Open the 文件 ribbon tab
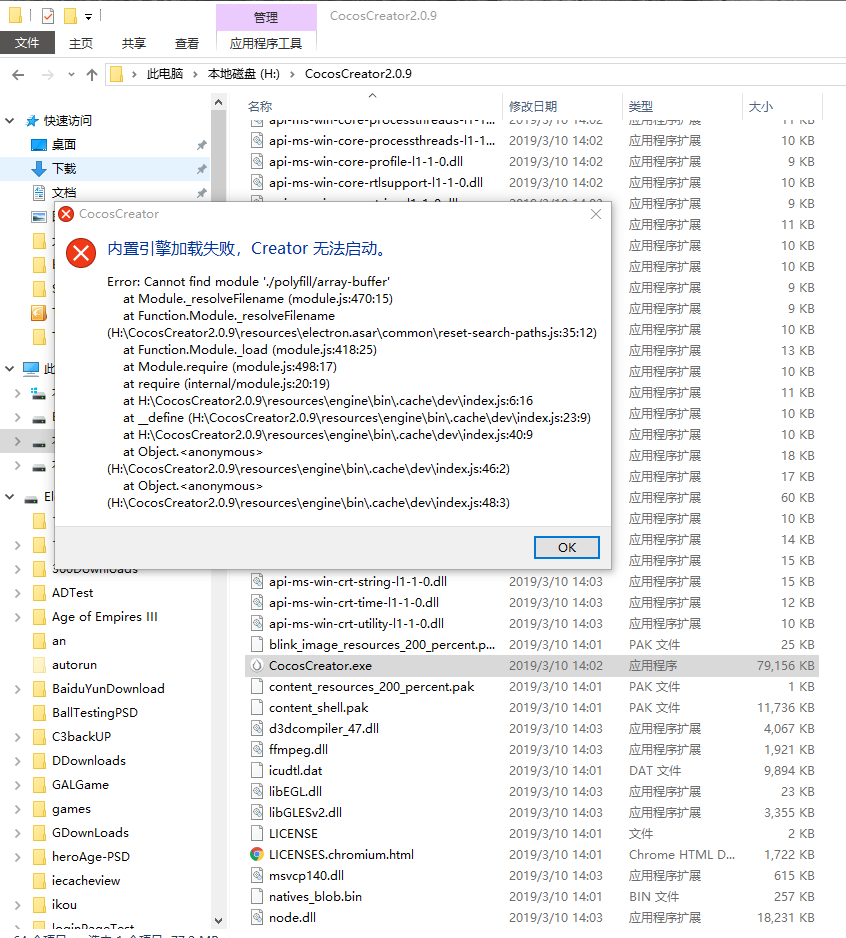The image size is (846, 938). pyautogui.click(x=27, y=43)
